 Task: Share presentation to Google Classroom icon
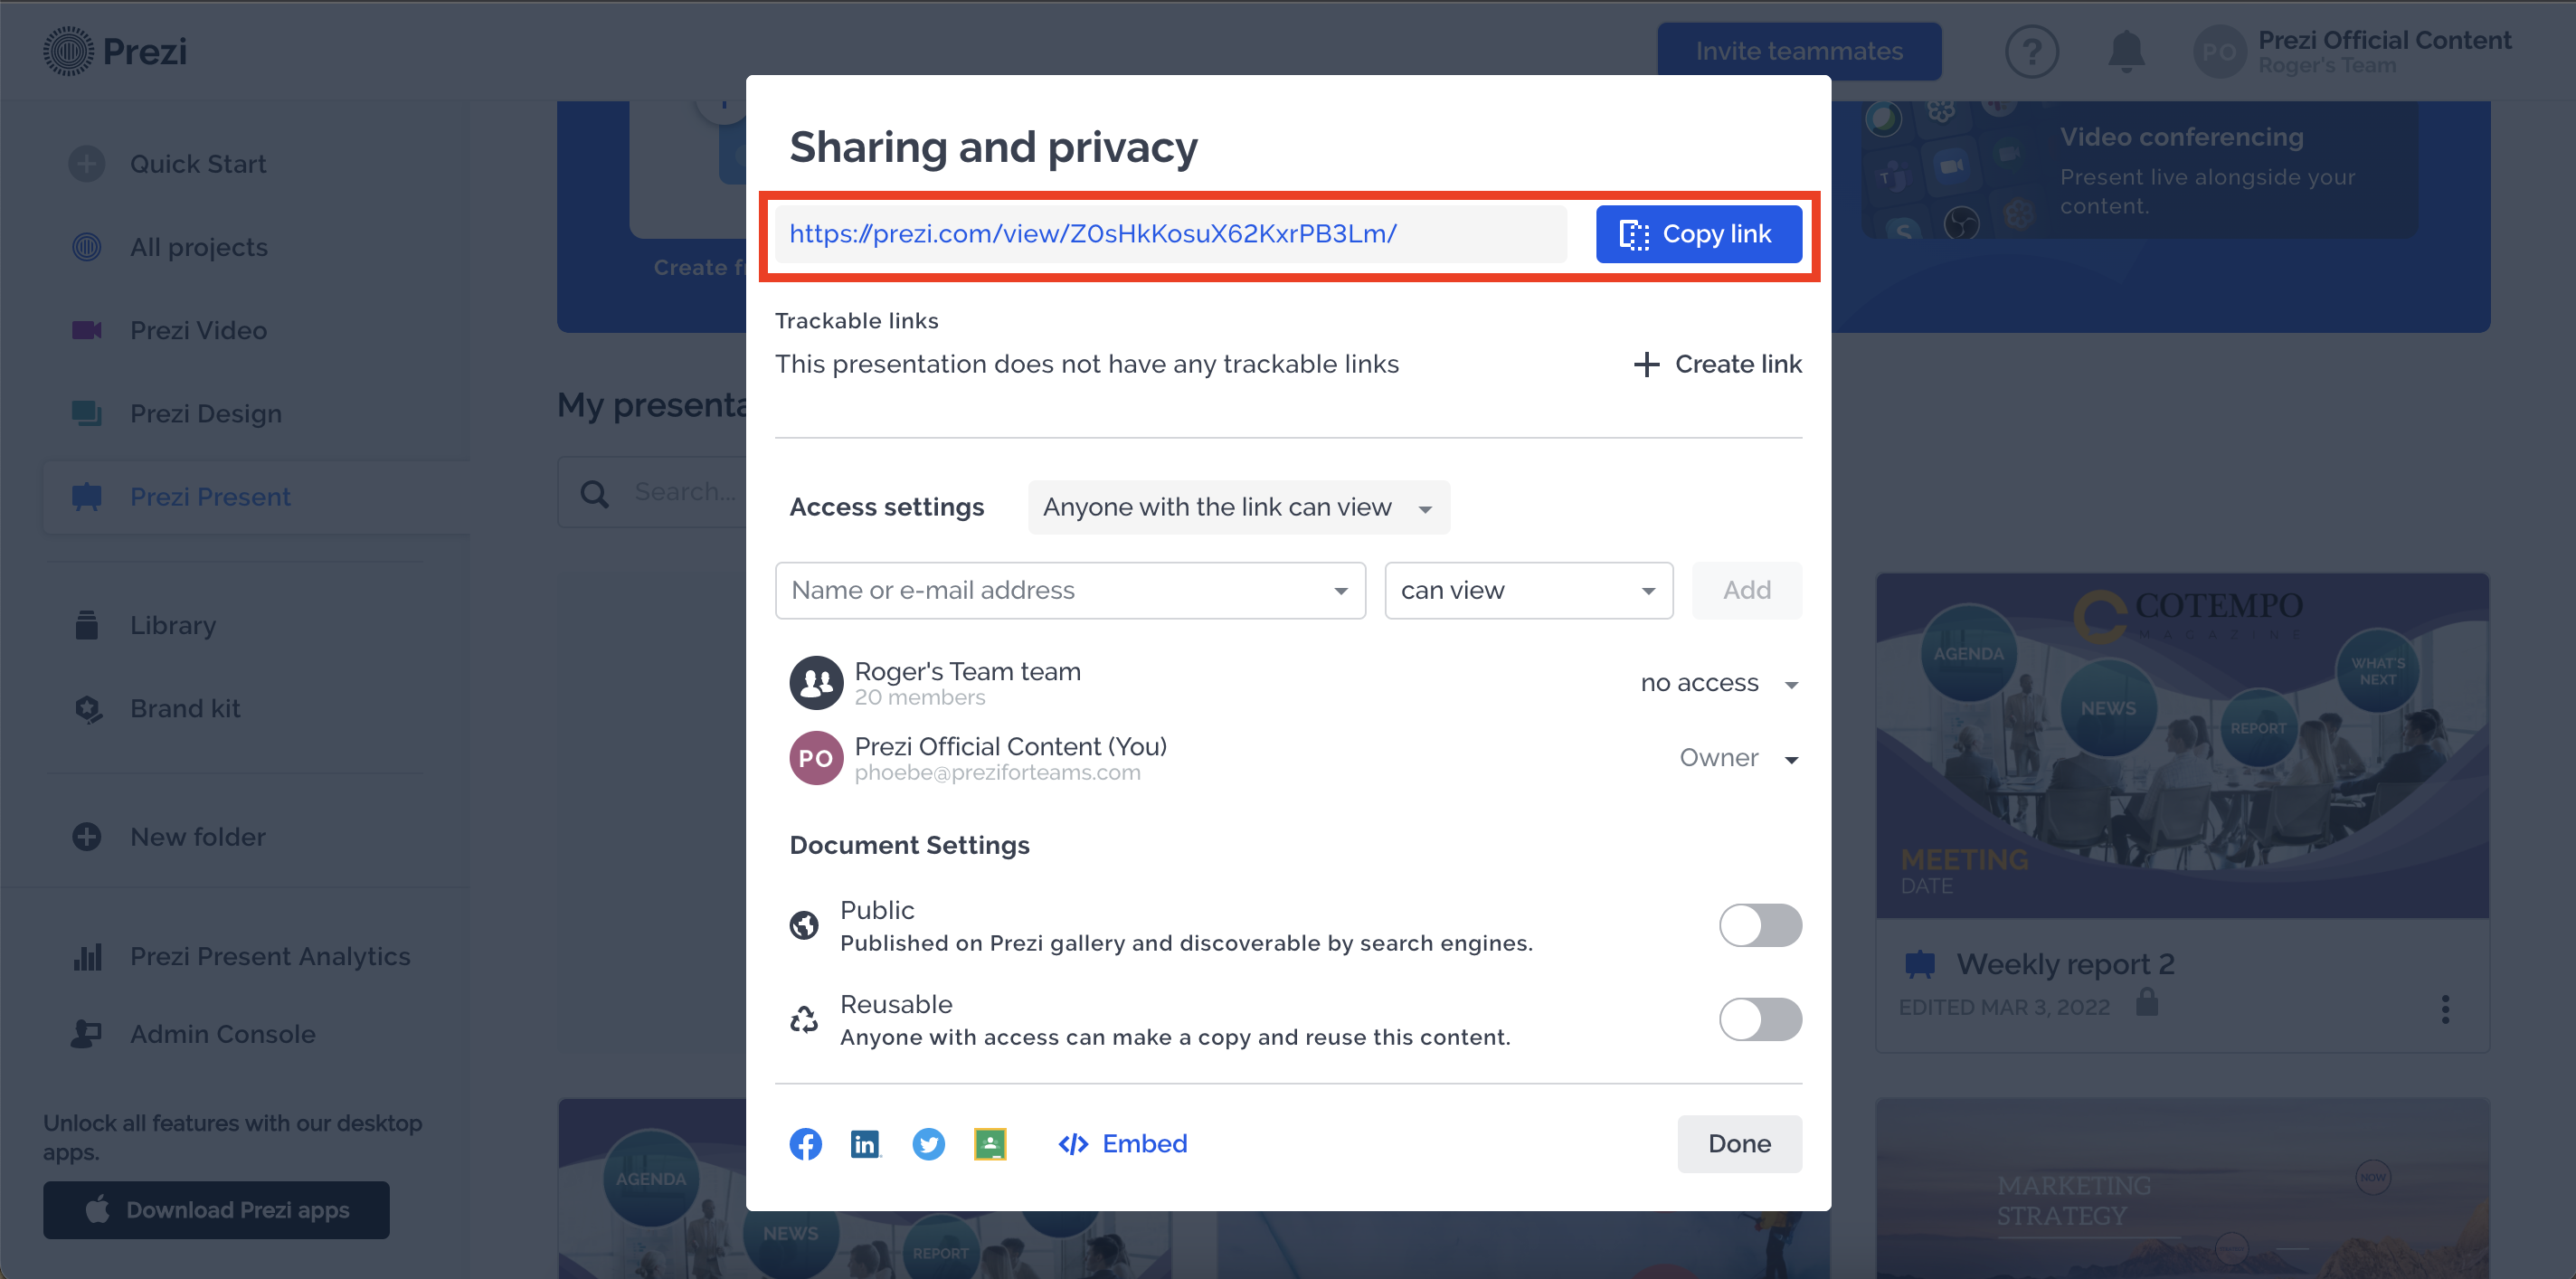tap(989, 1143)
